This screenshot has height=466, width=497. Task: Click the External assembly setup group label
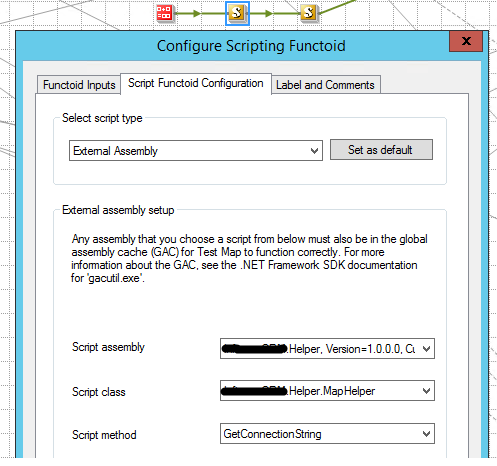click(x=118, y=210)
